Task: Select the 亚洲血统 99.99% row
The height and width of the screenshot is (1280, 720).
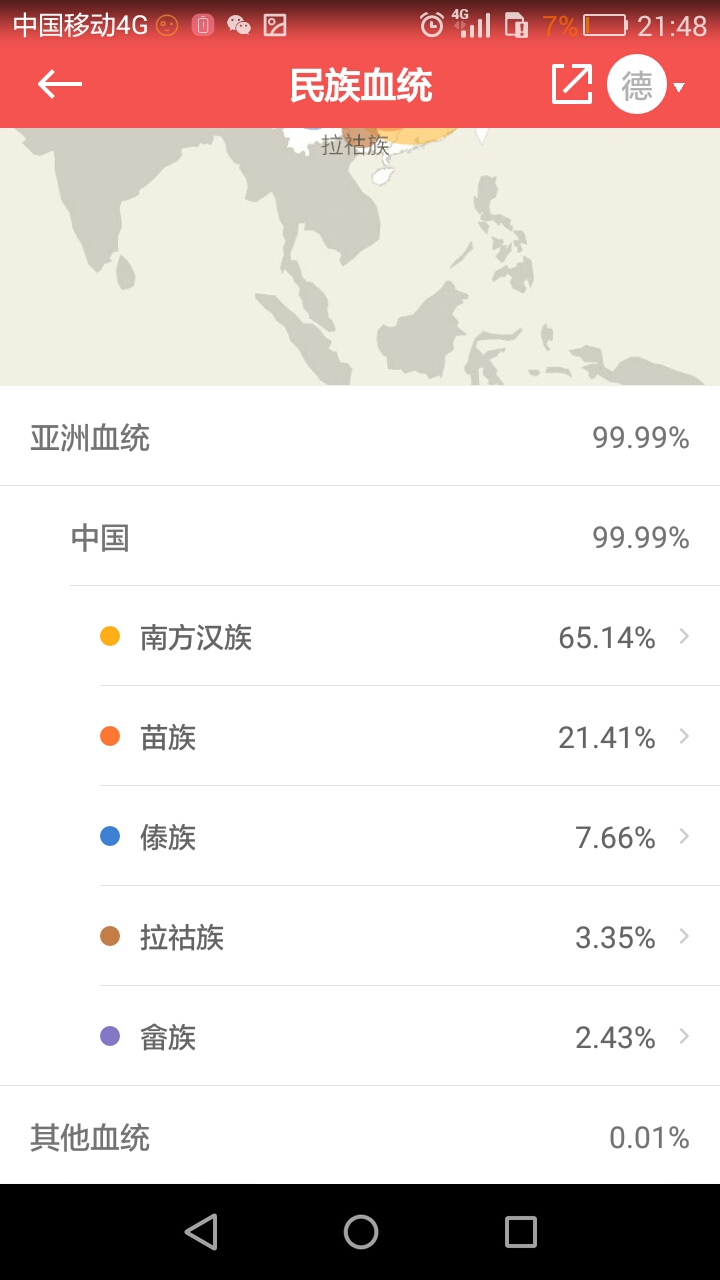Action: 360,438
